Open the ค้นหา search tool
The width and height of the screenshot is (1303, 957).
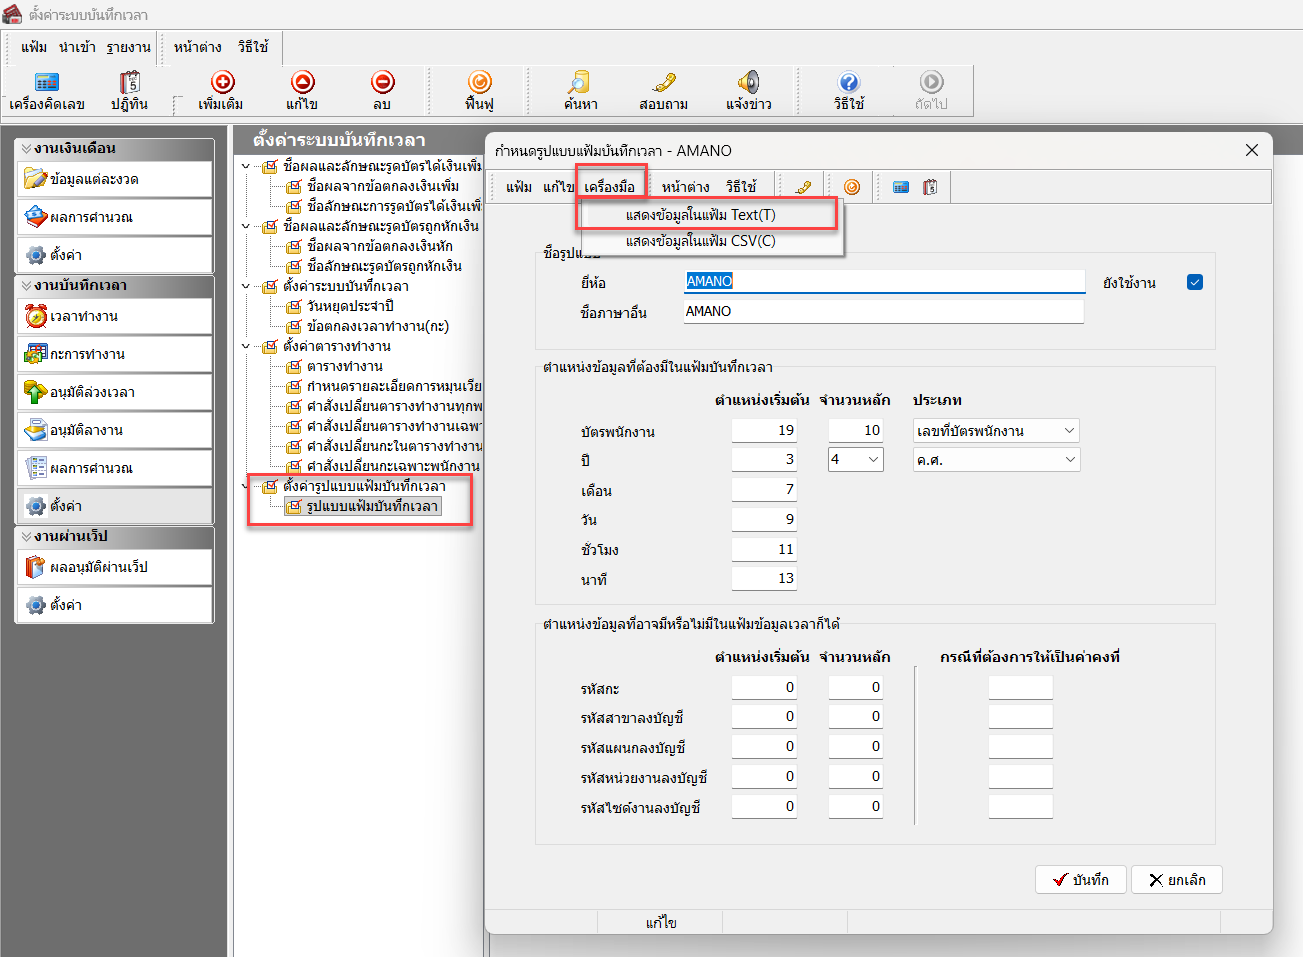[x=580, y=83]
